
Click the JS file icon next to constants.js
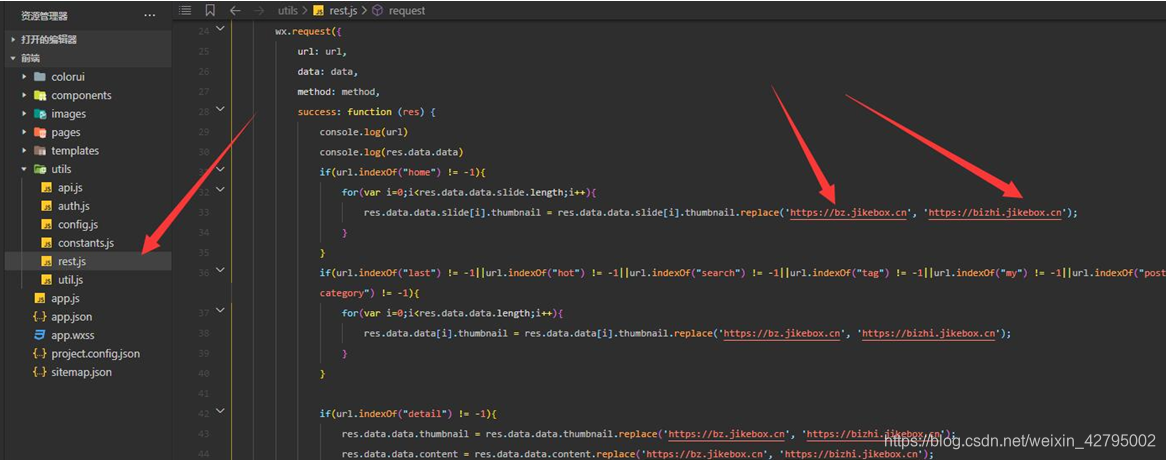[x=47, y=243]
